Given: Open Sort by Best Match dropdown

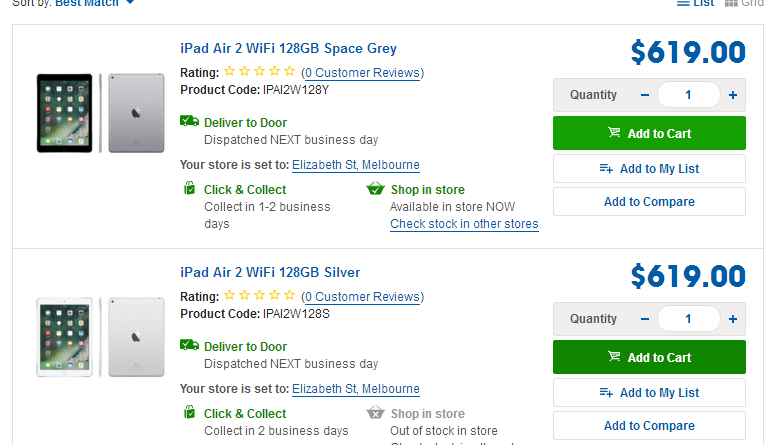Looking at the screenshot, I should pos(94,3).
